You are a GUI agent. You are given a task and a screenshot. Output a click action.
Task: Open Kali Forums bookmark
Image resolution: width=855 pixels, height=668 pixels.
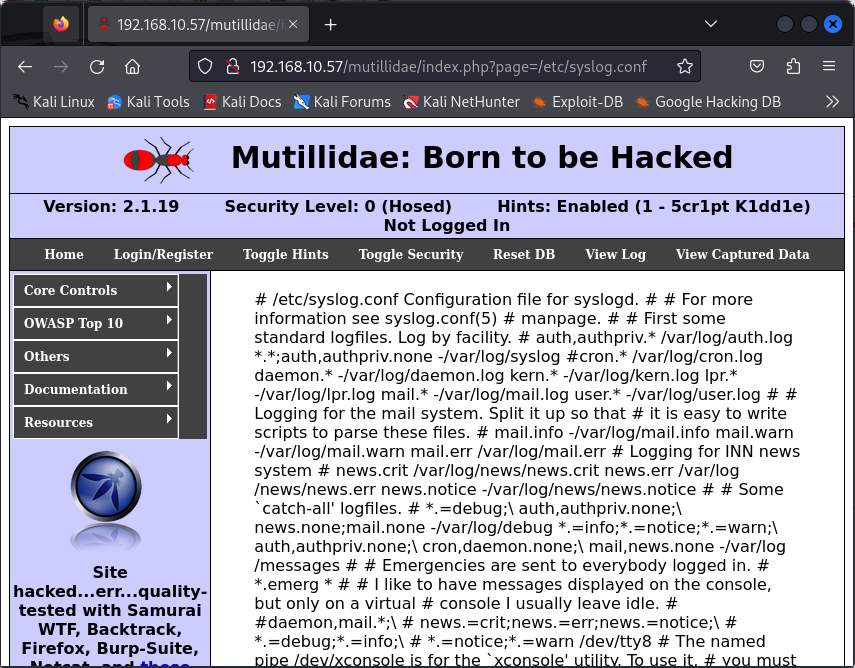coord(342,102)
